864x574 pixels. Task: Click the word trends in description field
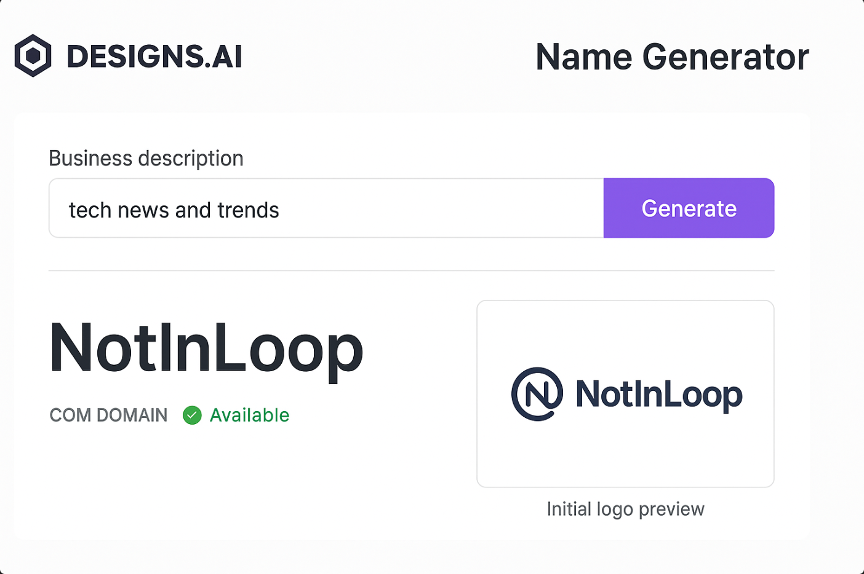tap(249, 210)
